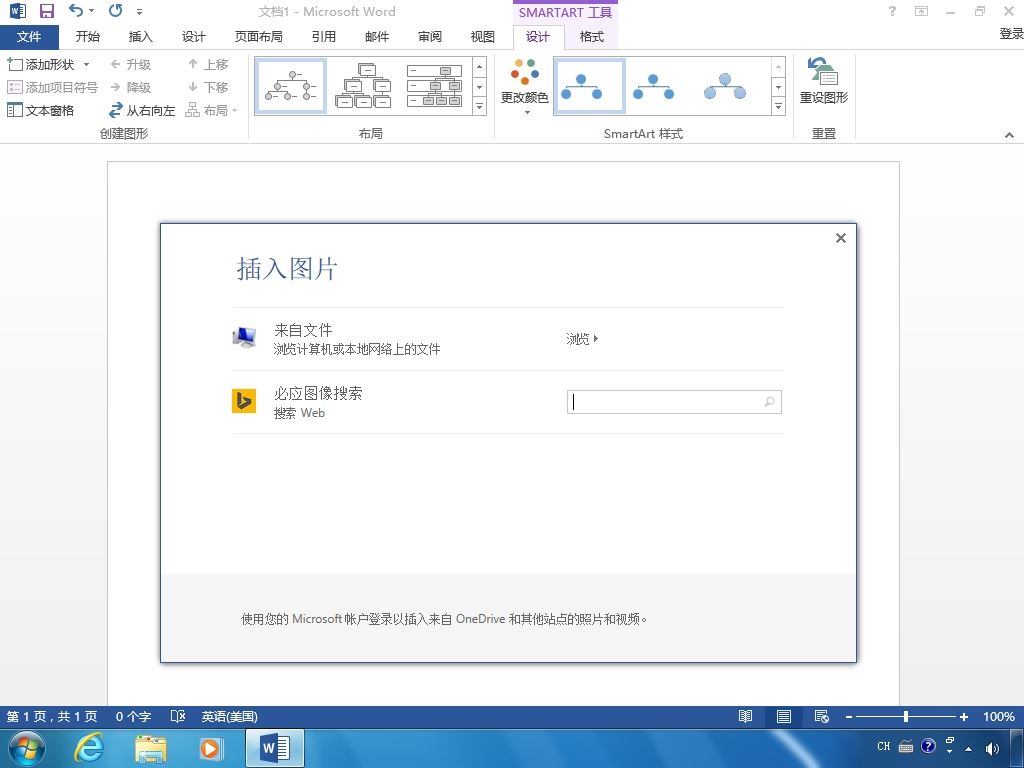1024x768 pixels.
Task: Select the second SmartArt style thumbnail
Action: 654,86
